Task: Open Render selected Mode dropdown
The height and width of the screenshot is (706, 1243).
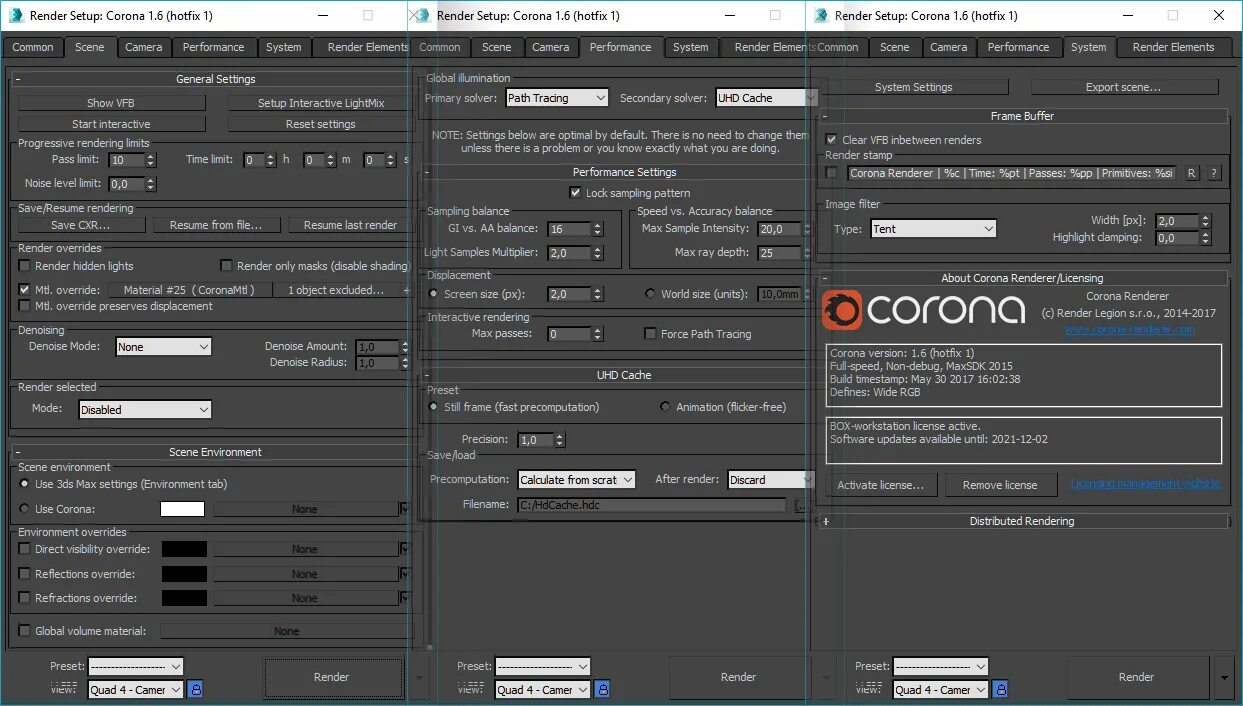Action: 145,409
